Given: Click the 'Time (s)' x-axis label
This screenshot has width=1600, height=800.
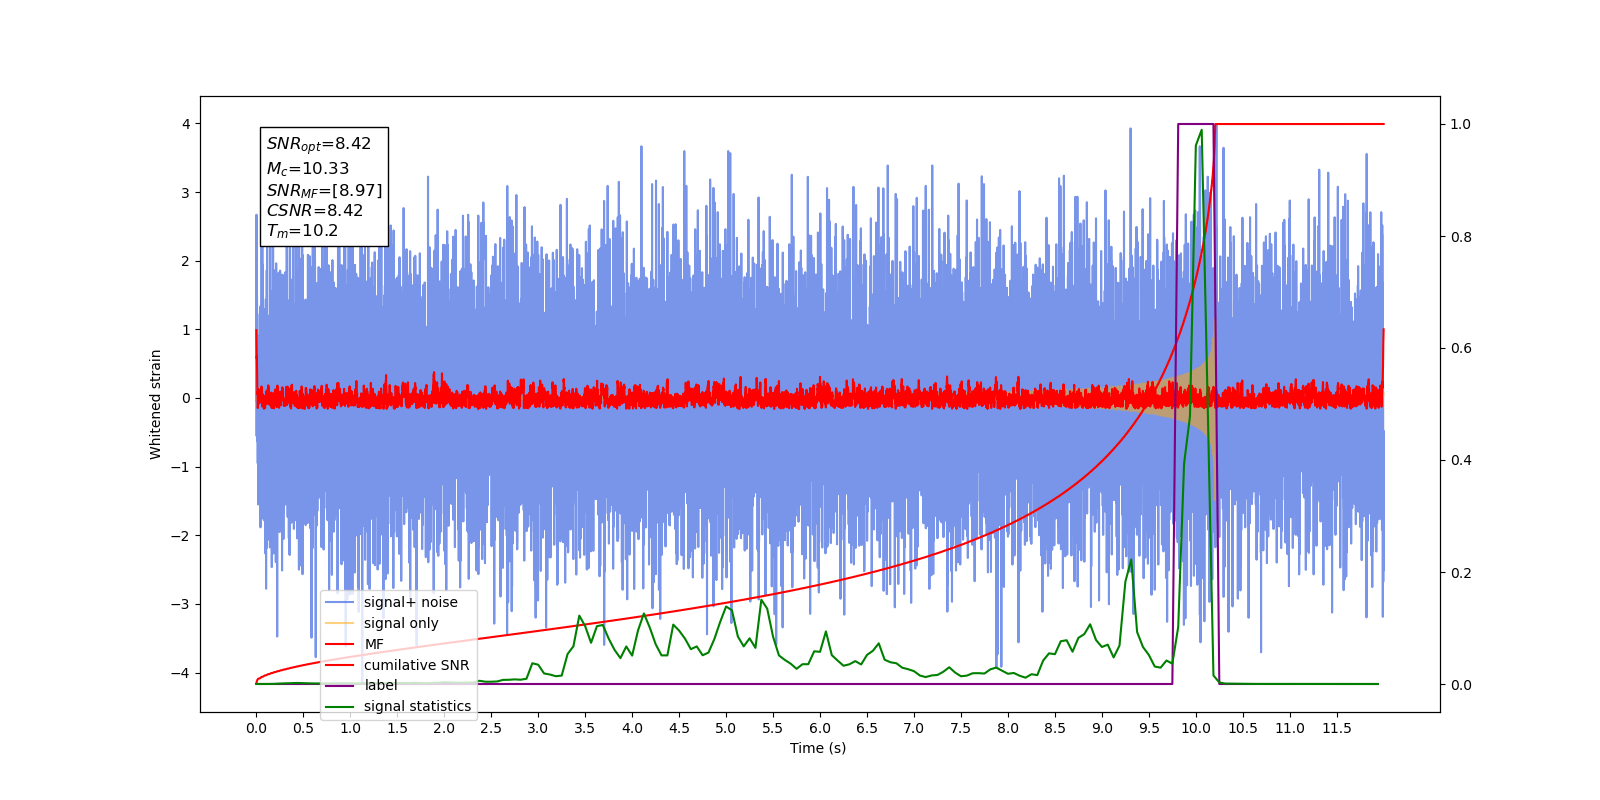Looking at the screenshot, I should [x=818, y=748].
